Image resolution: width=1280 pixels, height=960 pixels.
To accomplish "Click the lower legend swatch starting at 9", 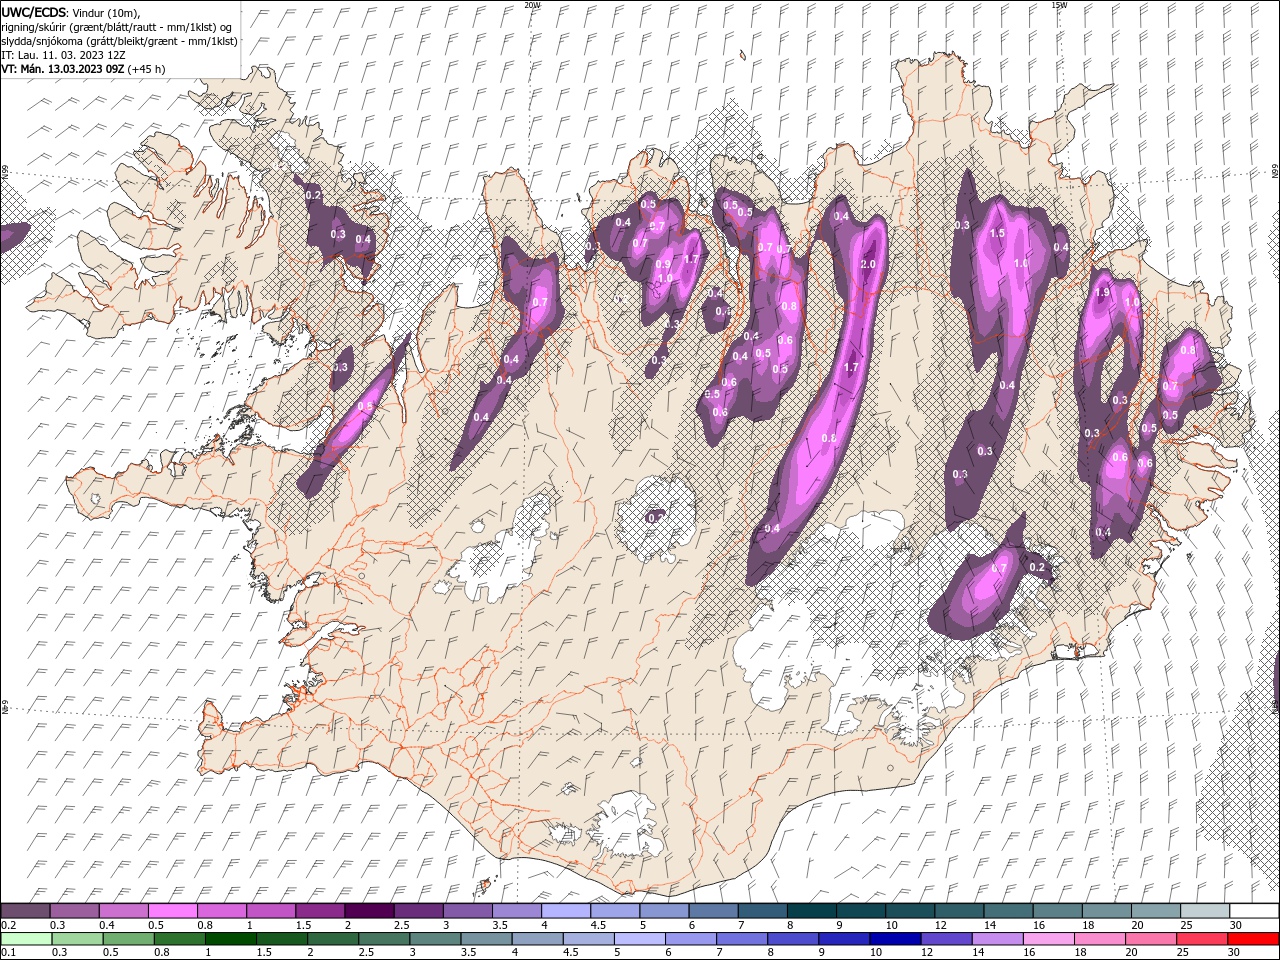I will [844, 938].
